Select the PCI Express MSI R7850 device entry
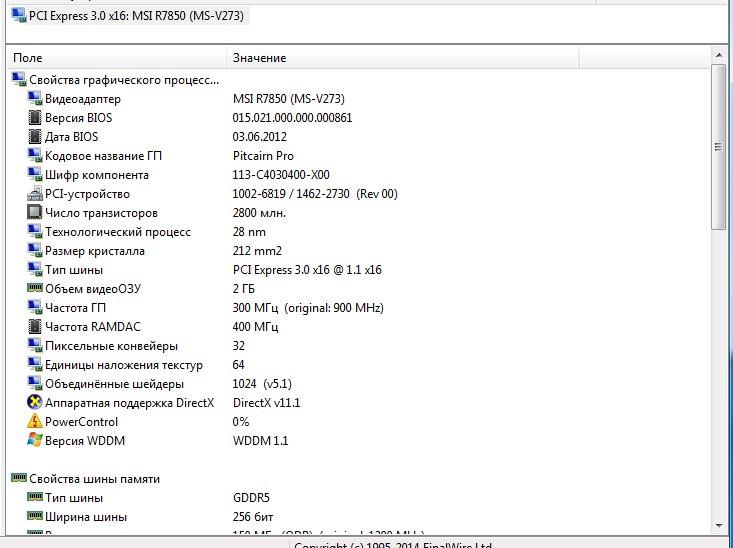The width and height of the screenshot is (733, 548). click(x=130, y=16)
